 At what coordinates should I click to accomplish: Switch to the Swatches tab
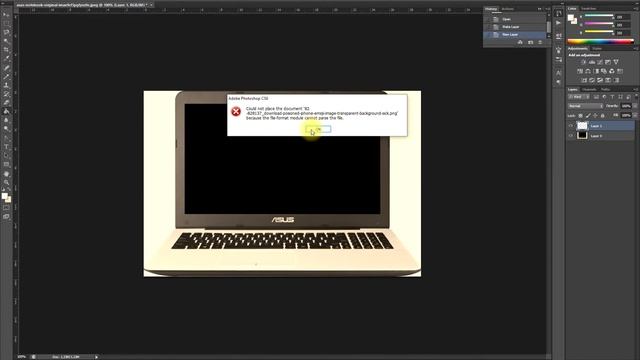click(x=589, y=9)
